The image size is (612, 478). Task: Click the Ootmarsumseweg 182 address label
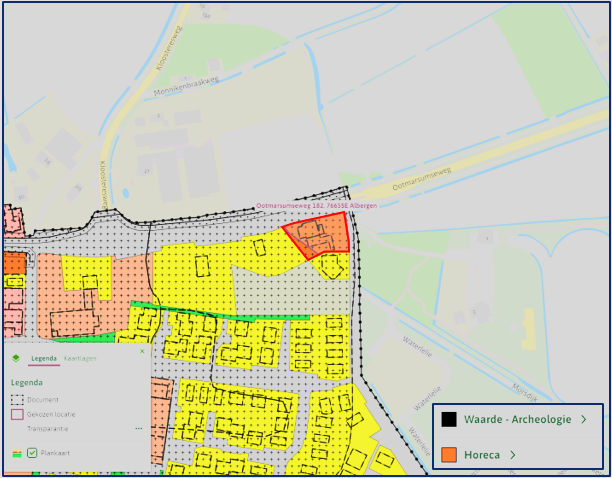pyautogui.click(x=317, y=206)
